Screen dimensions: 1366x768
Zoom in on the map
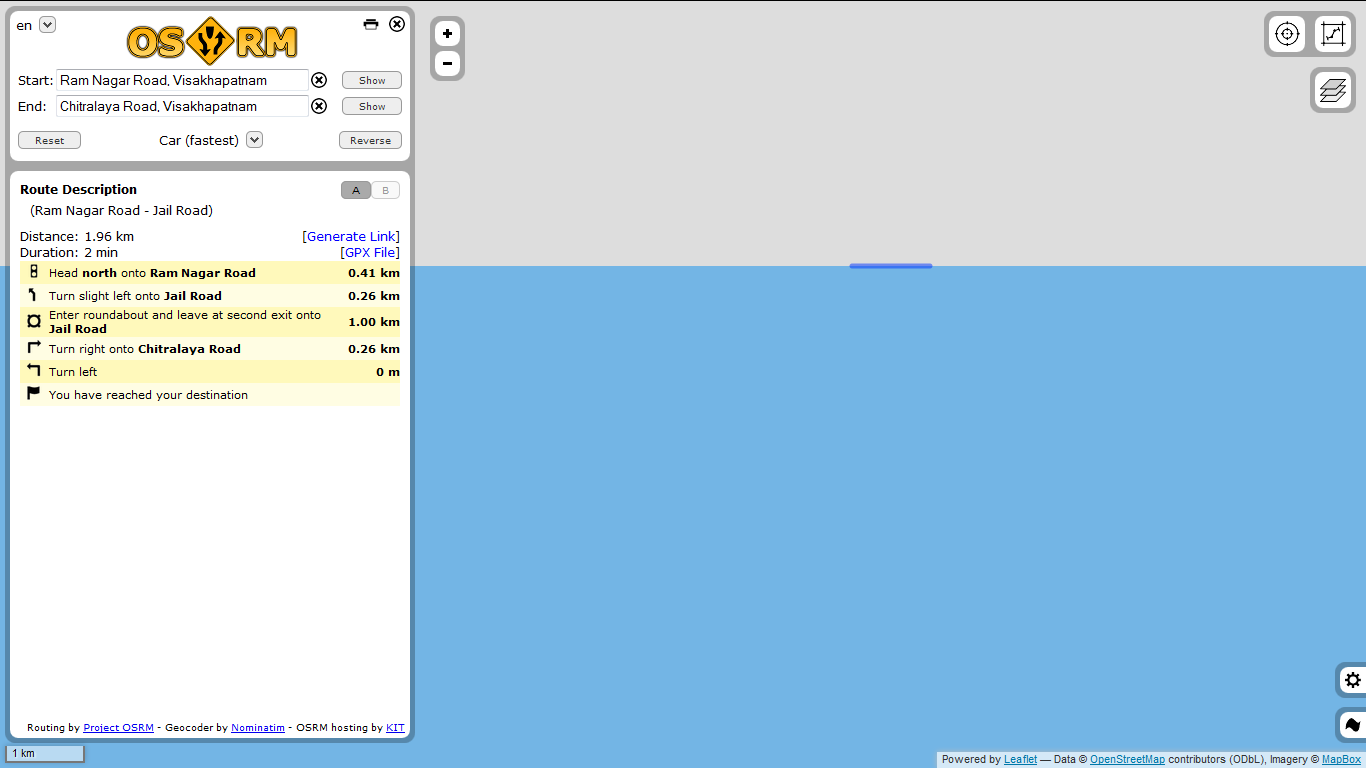pos(447,34)
